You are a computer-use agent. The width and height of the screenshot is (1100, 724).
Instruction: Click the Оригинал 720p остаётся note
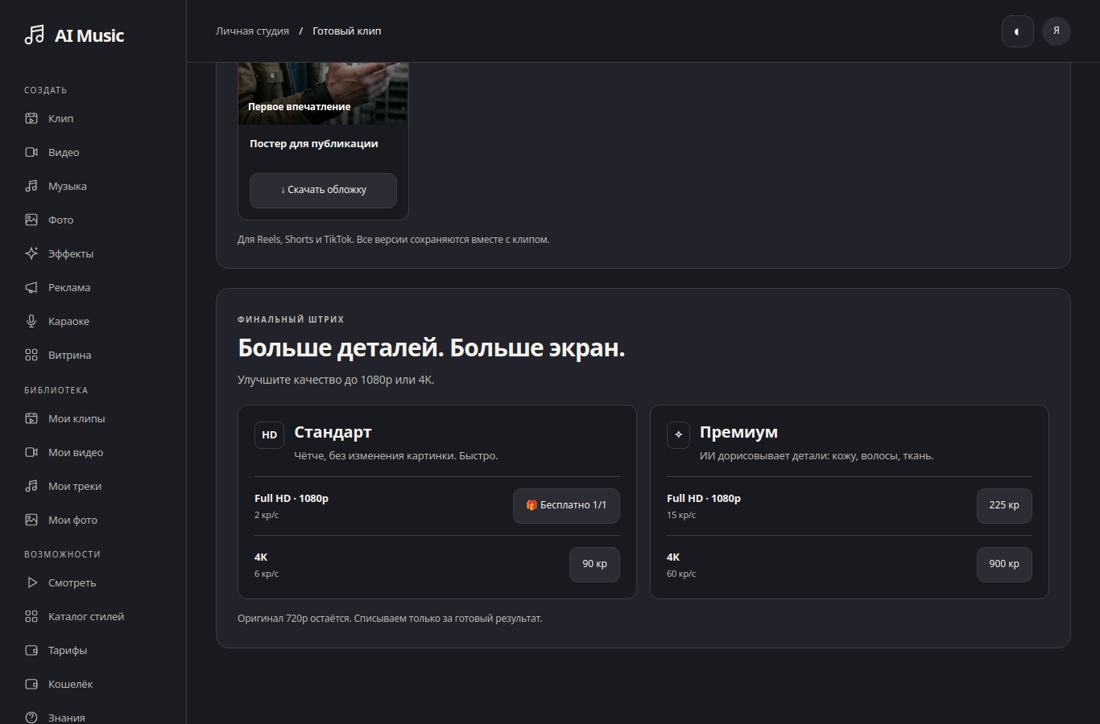click(389, 618)
